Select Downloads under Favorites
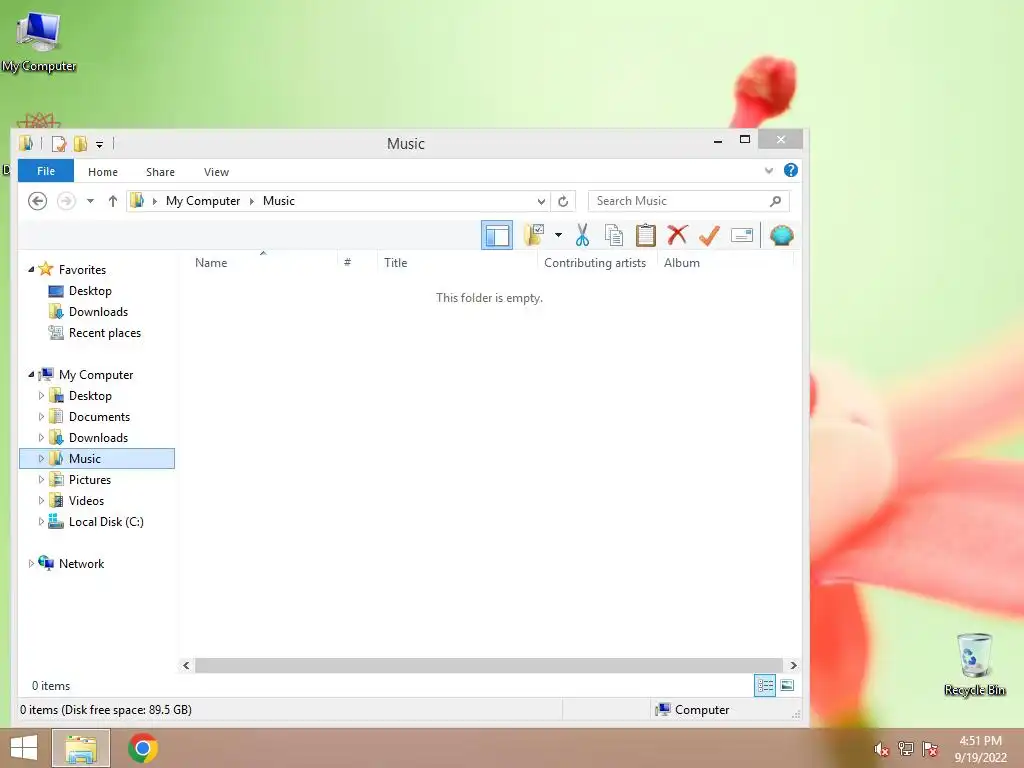The image size is (1024, 768). (x=98, y=312)
